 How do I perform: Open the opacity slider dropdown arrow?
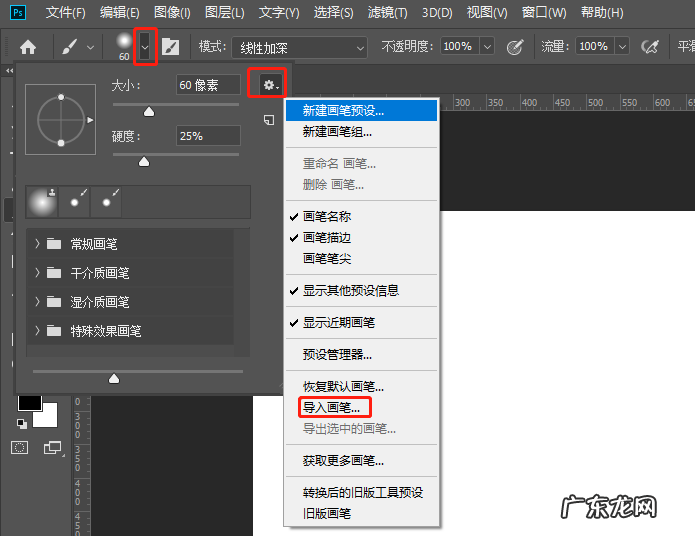487,46
